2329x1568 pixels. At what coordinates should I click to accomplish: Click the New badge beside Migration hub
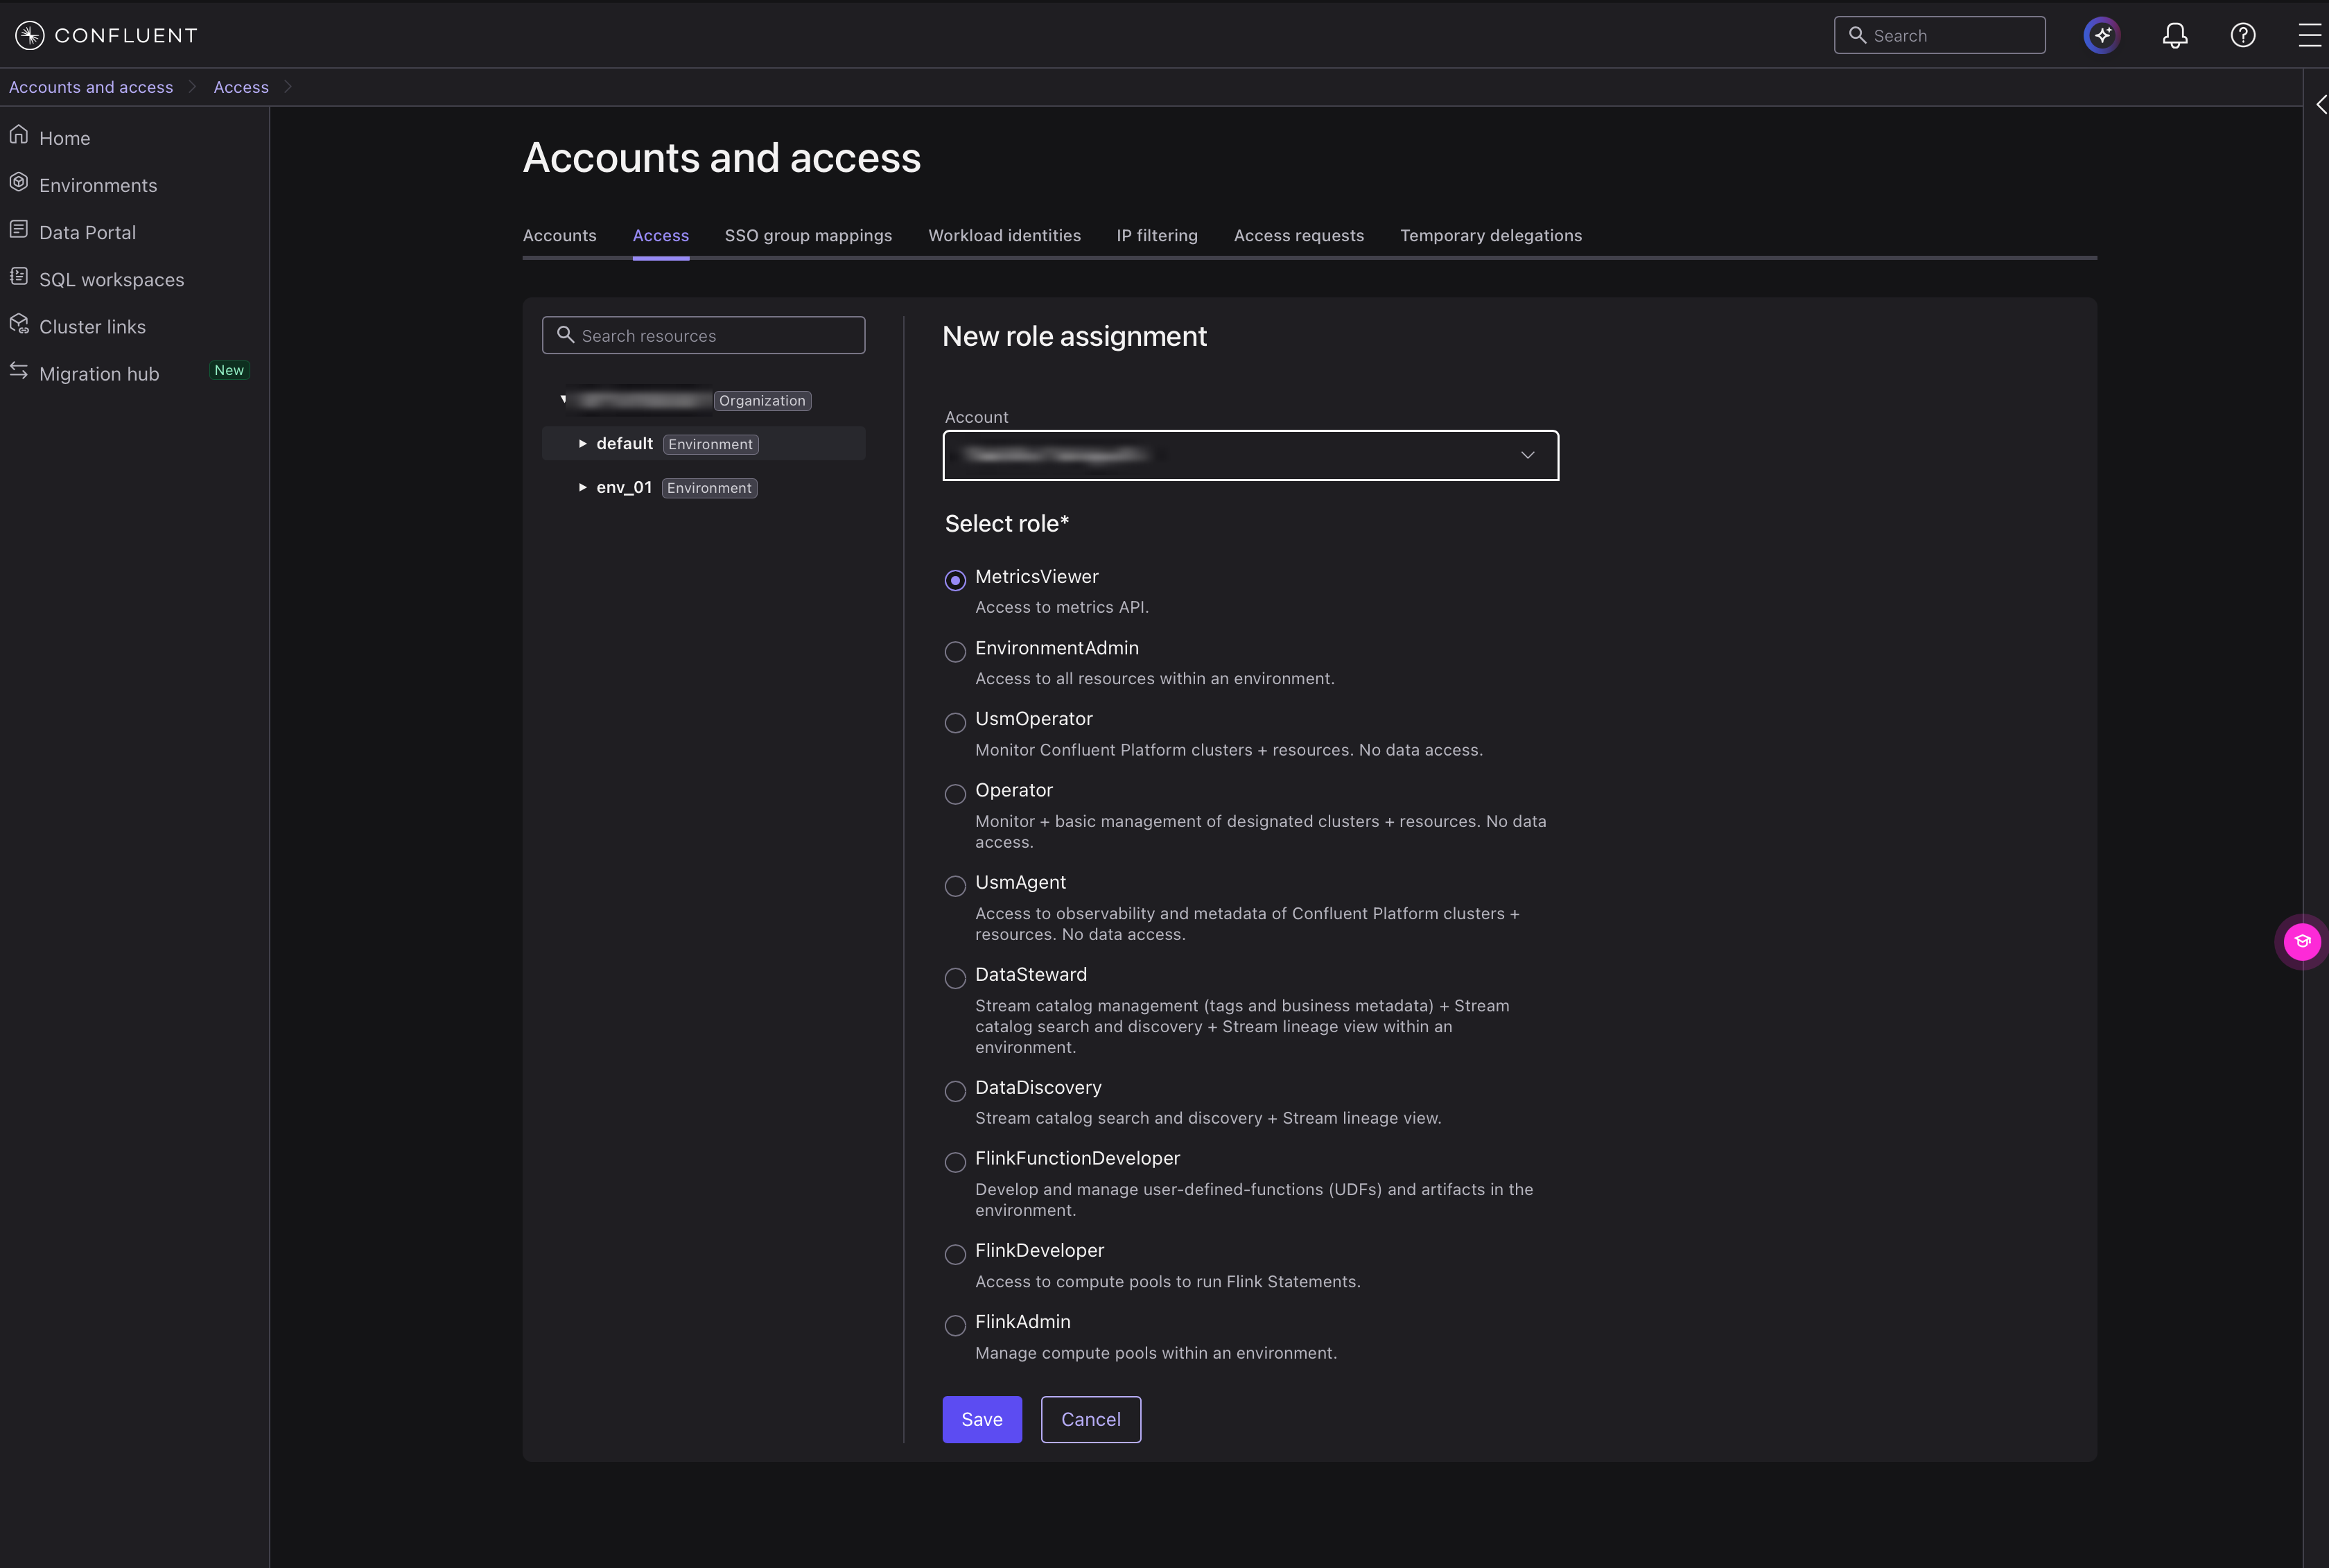tap(229, 370)
